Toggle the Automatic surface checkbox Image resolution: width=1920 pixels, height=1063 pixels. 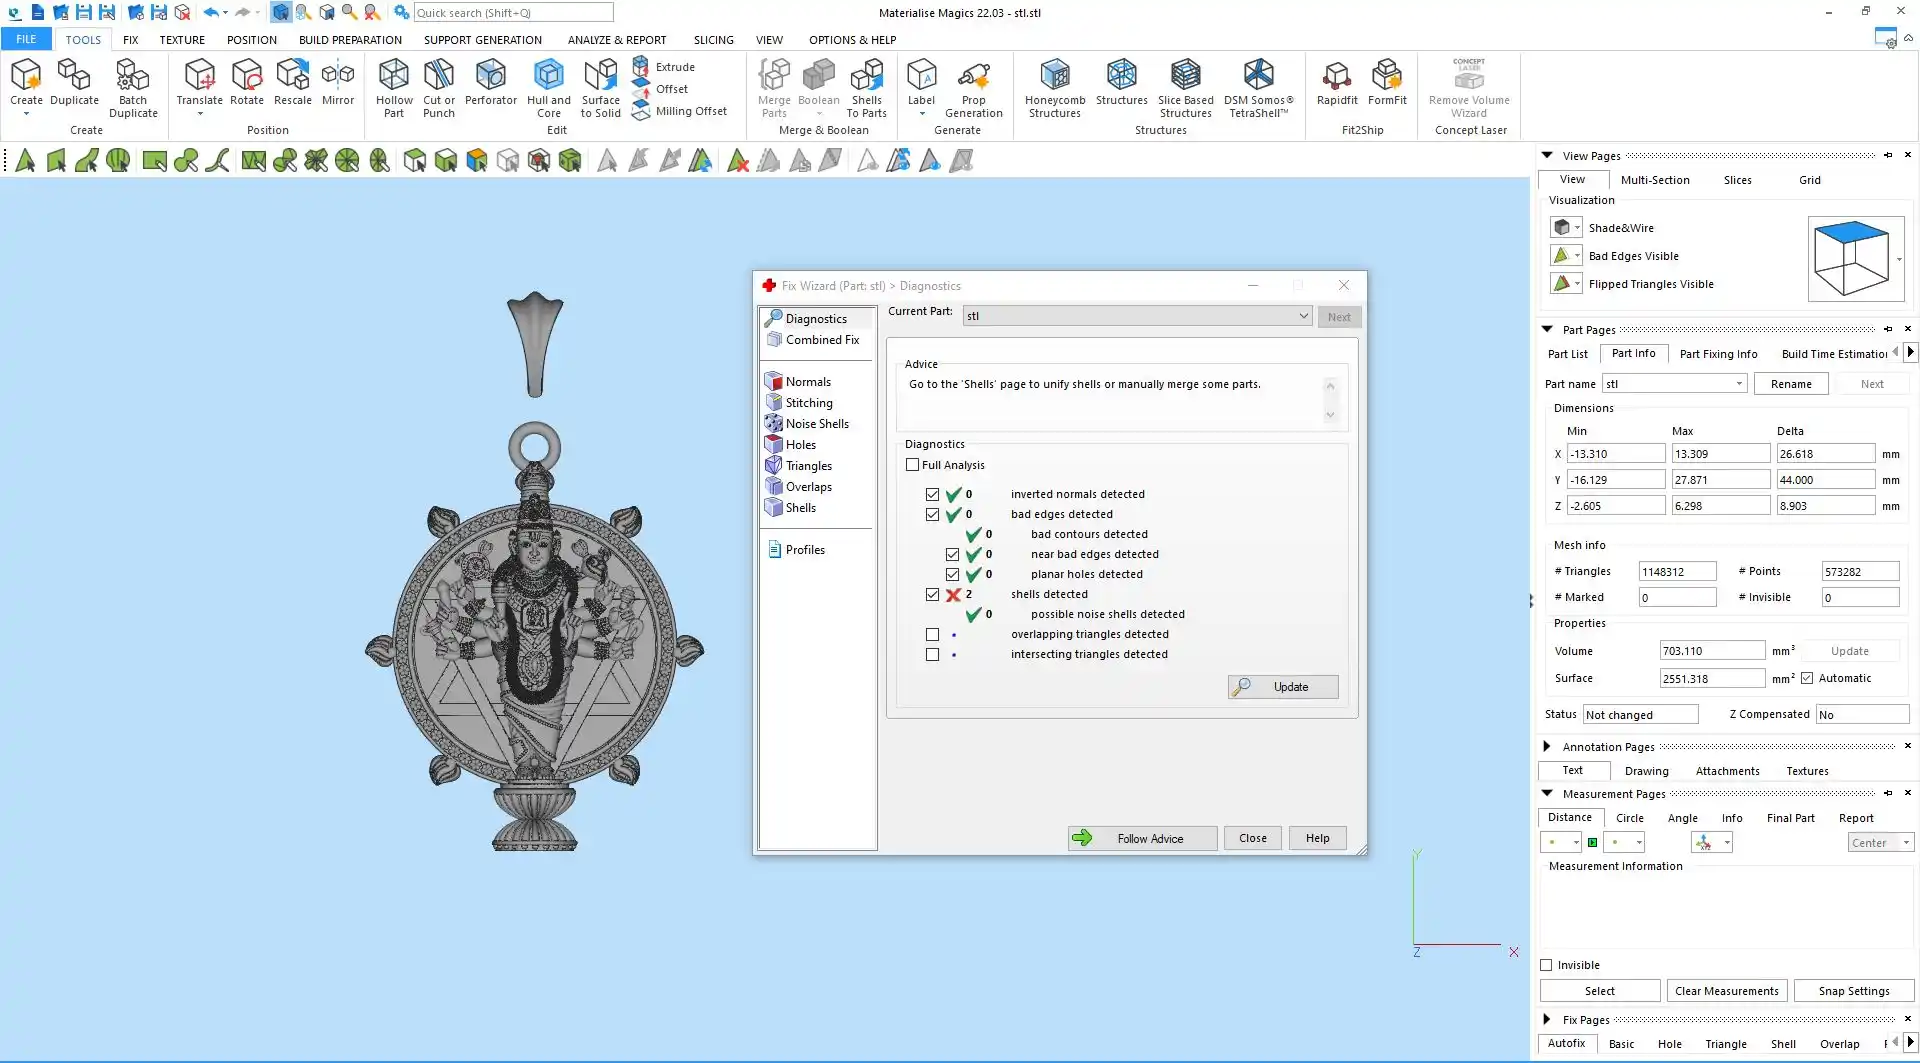tap(1807, 678)
